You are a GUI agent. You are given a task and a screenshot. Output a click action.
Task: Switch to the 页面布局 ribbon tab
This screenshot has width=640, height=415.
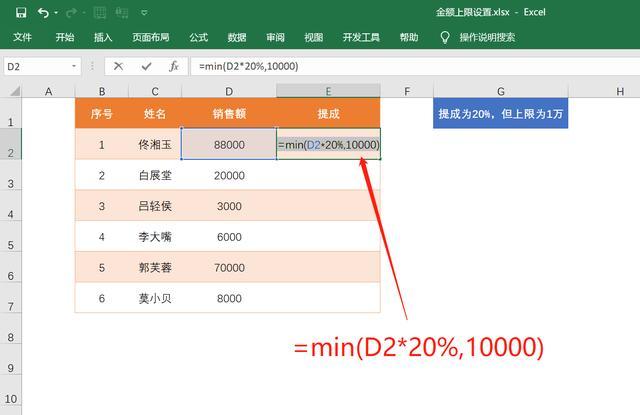pyautogui.click(x=150, y=38)
